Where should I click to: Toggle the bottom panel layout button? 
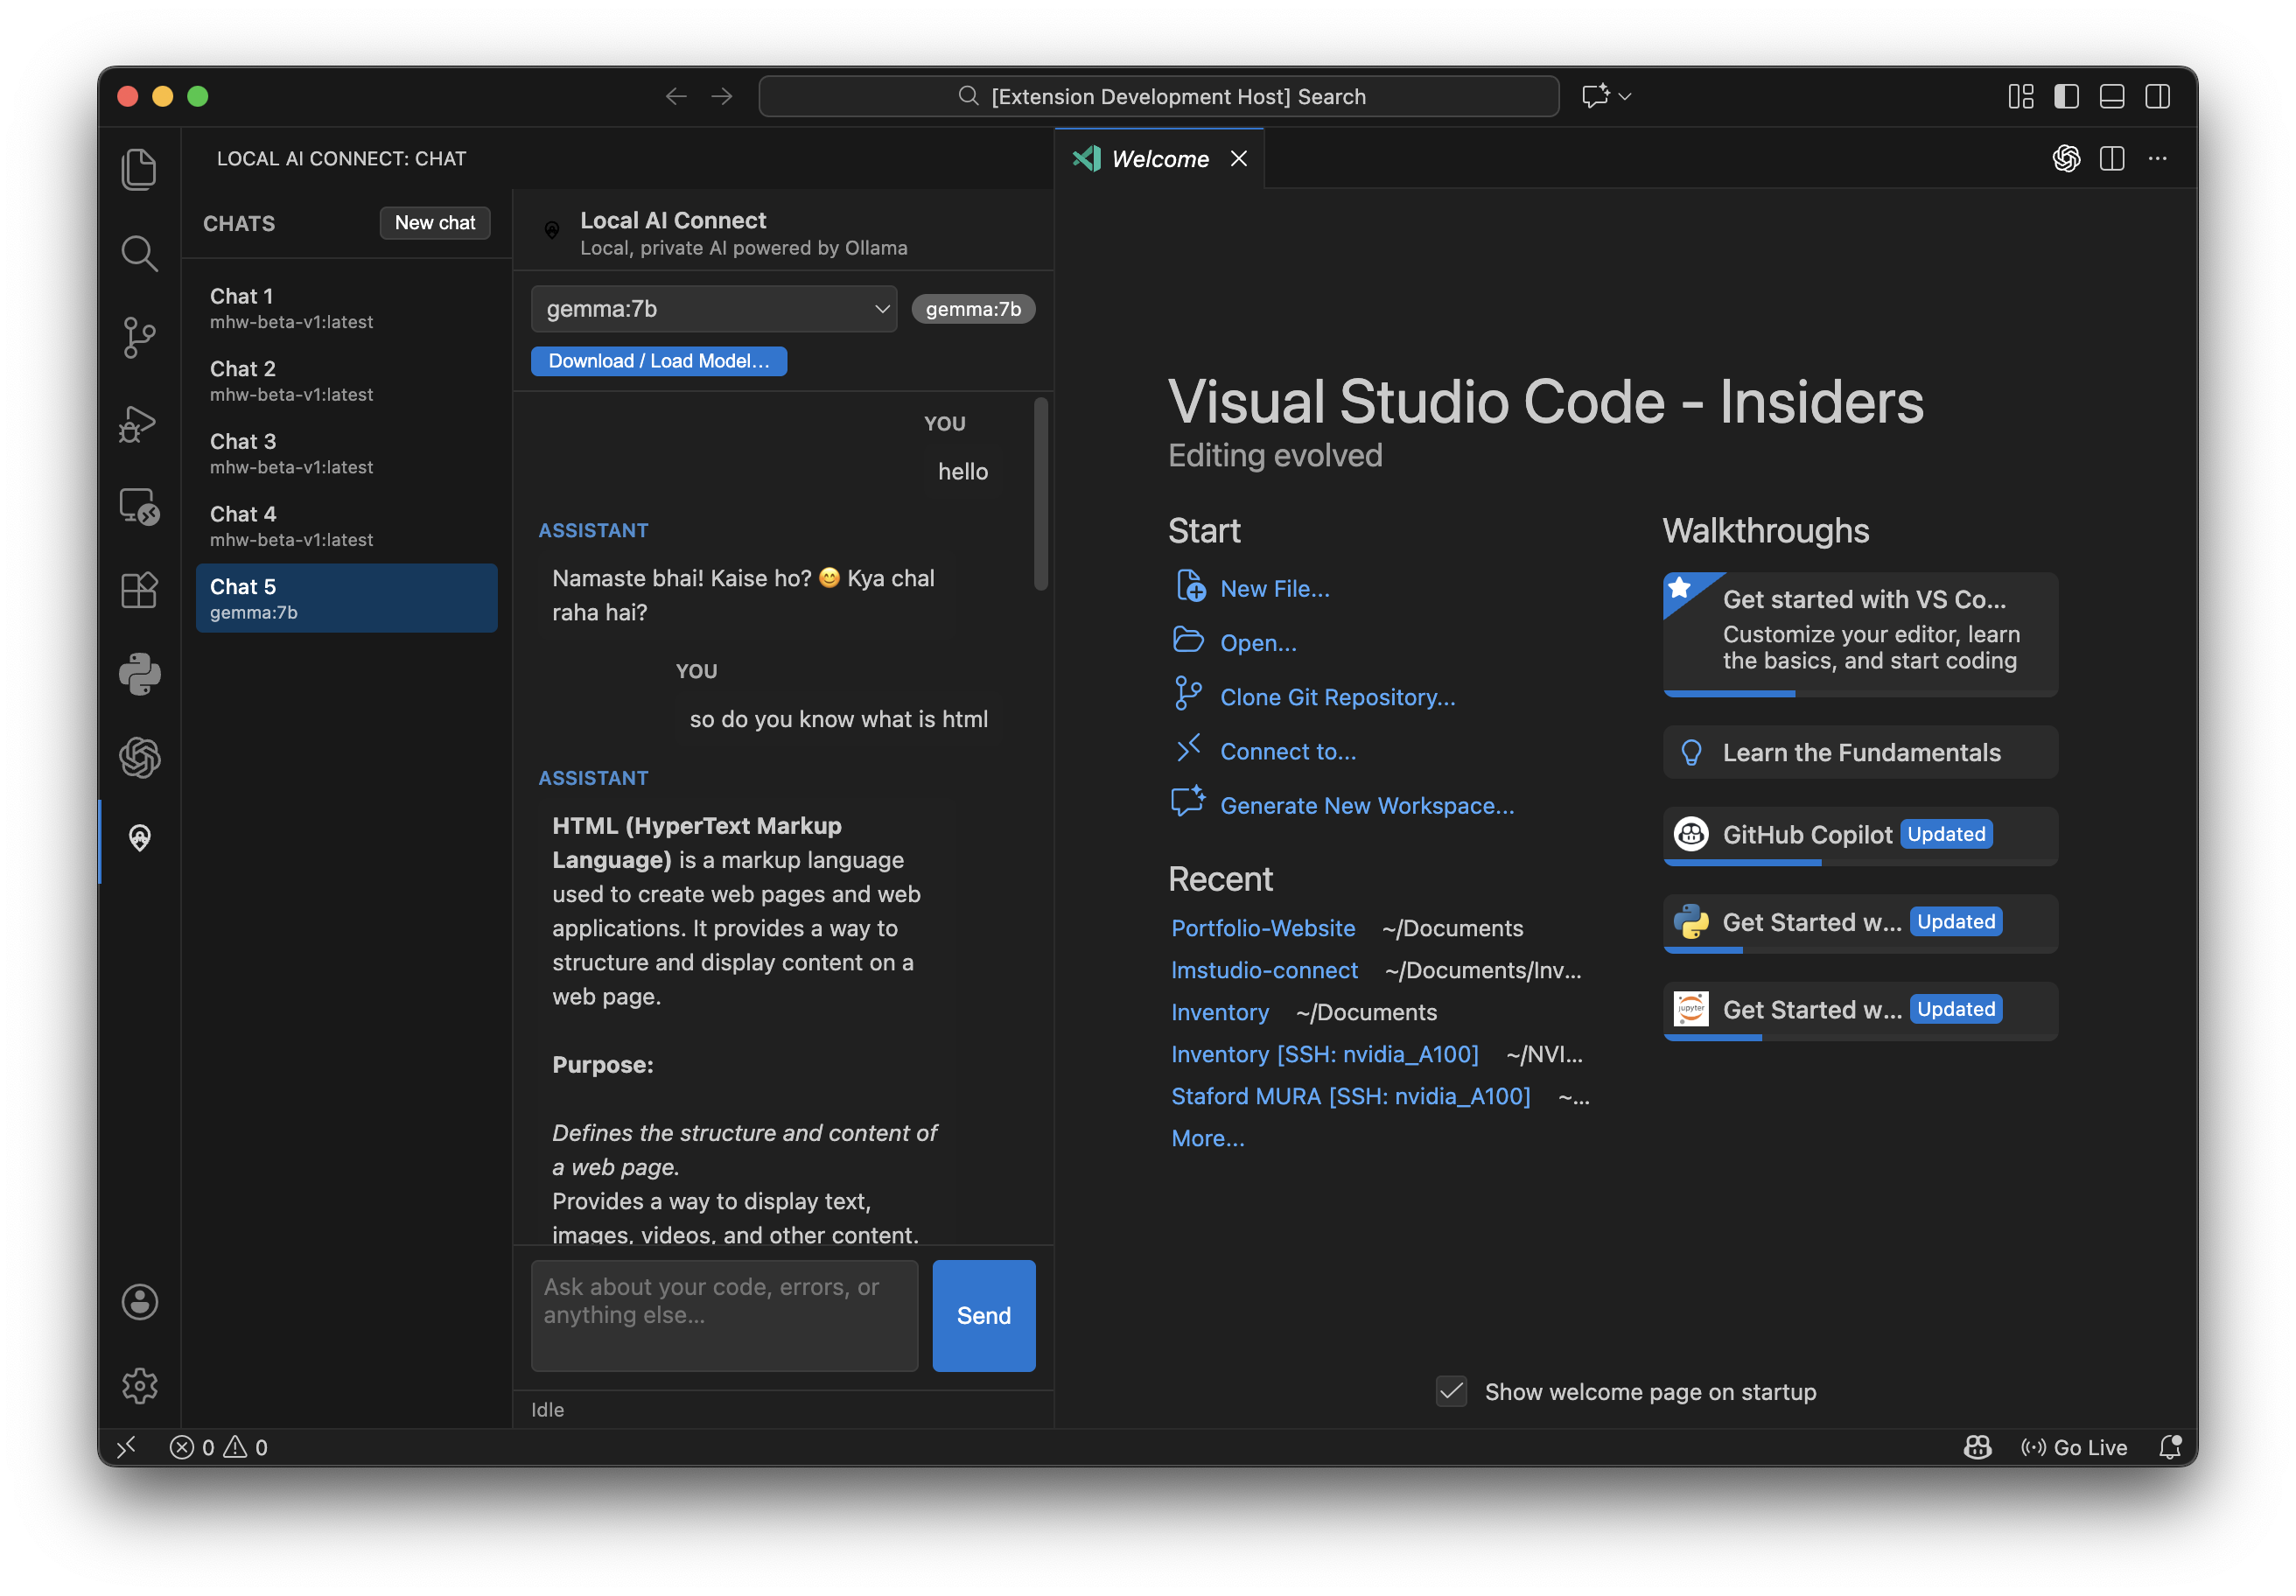tap(2111, 96)
